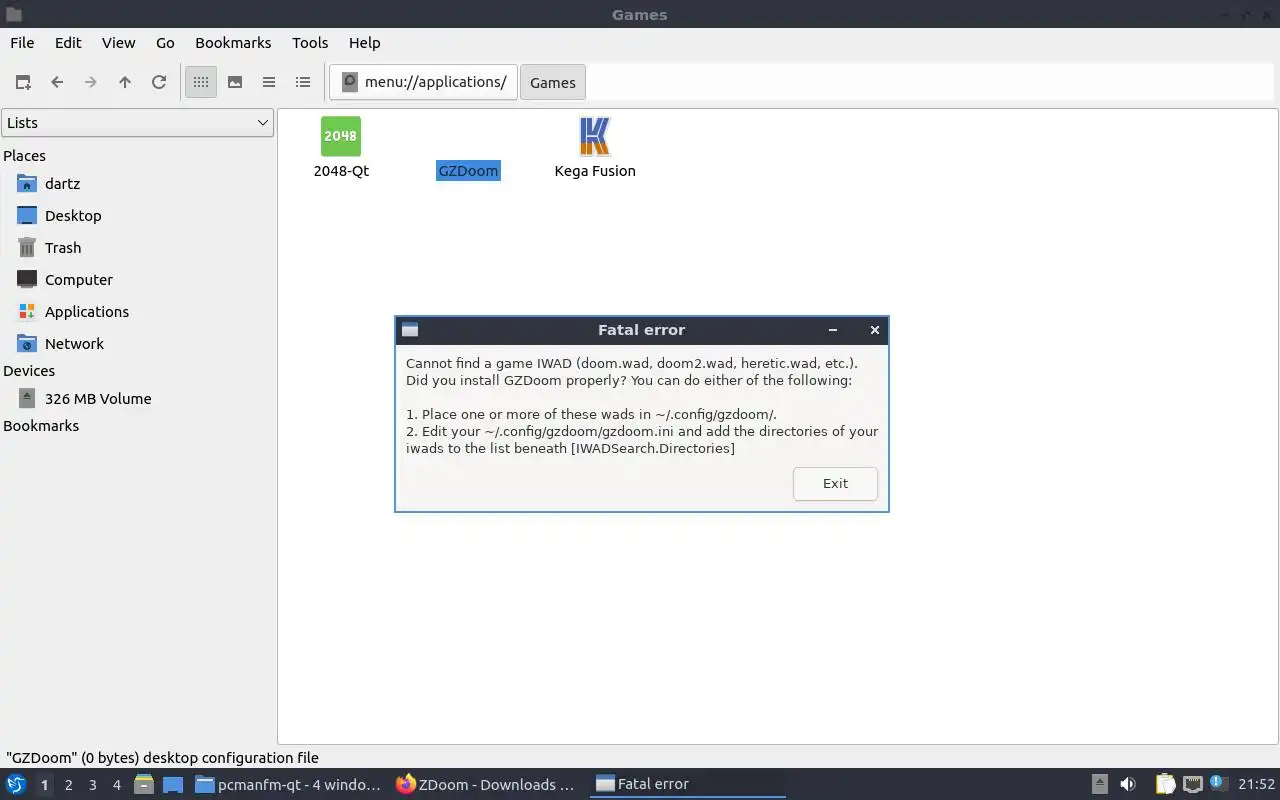The height and width of the screenshot is (800, 1280).
Task: Click the file manager quick-launch icon
Action: 144,784
